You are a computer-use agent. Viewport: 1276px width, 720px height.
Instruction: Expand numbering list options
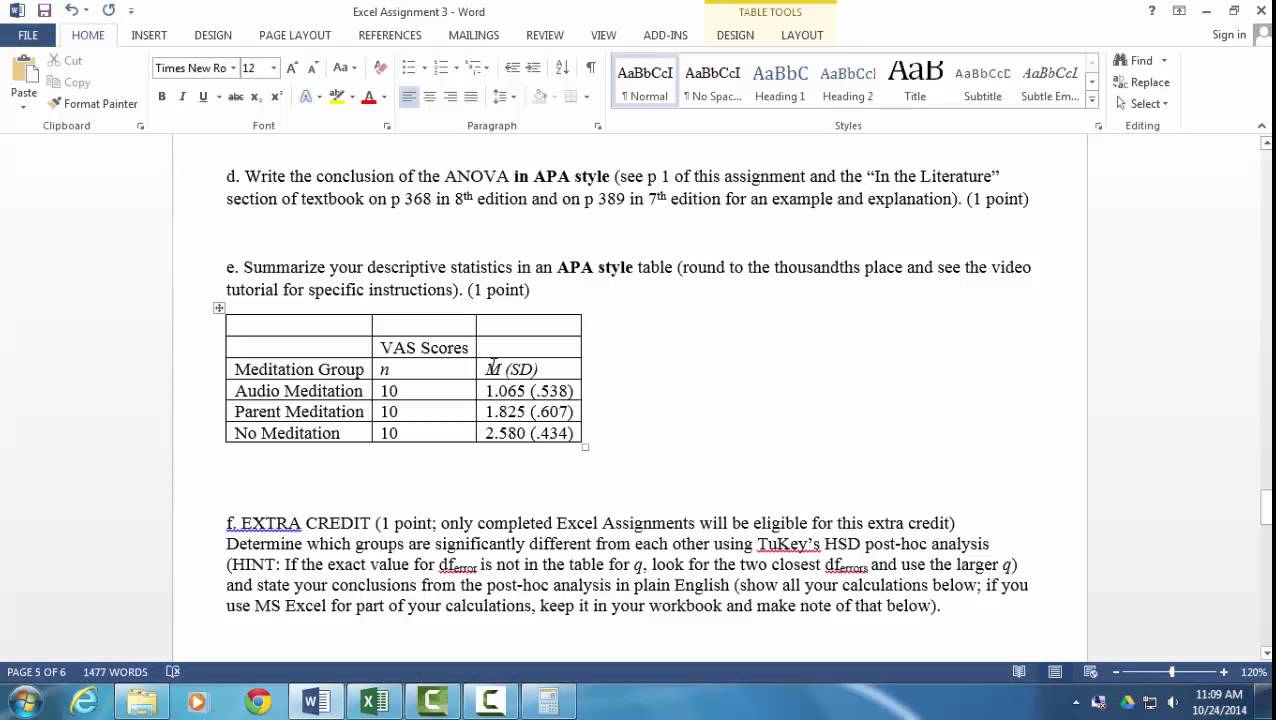457,68
